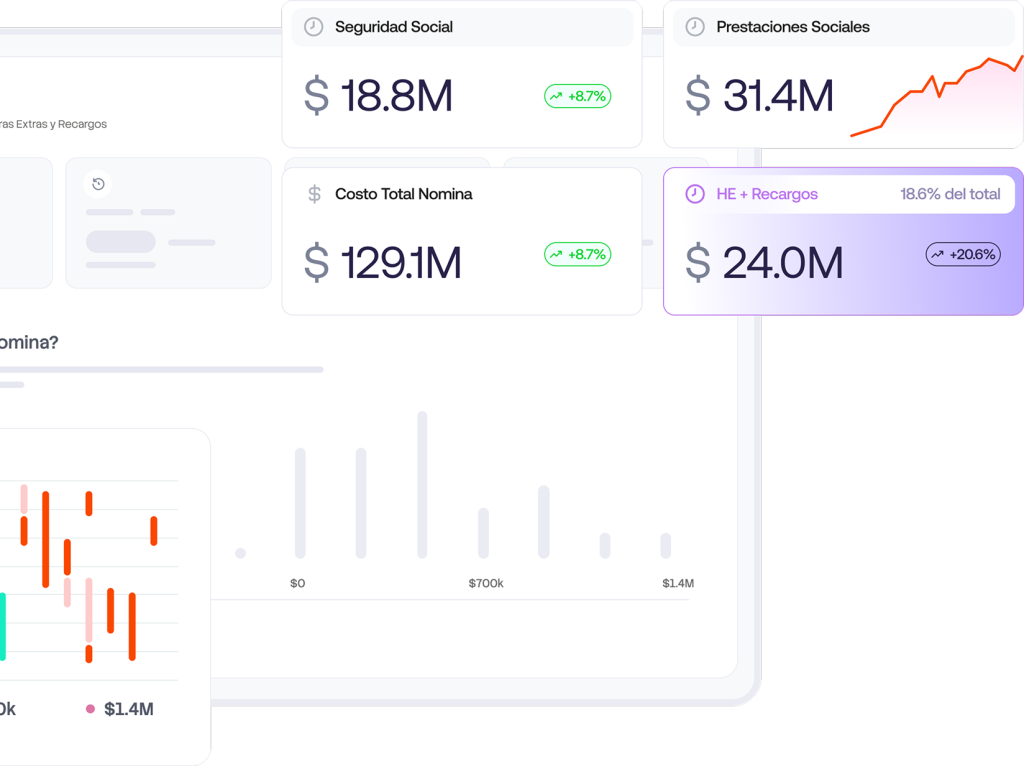Click the $31.4M Prestaciones Sociales value

click(777, 96)
